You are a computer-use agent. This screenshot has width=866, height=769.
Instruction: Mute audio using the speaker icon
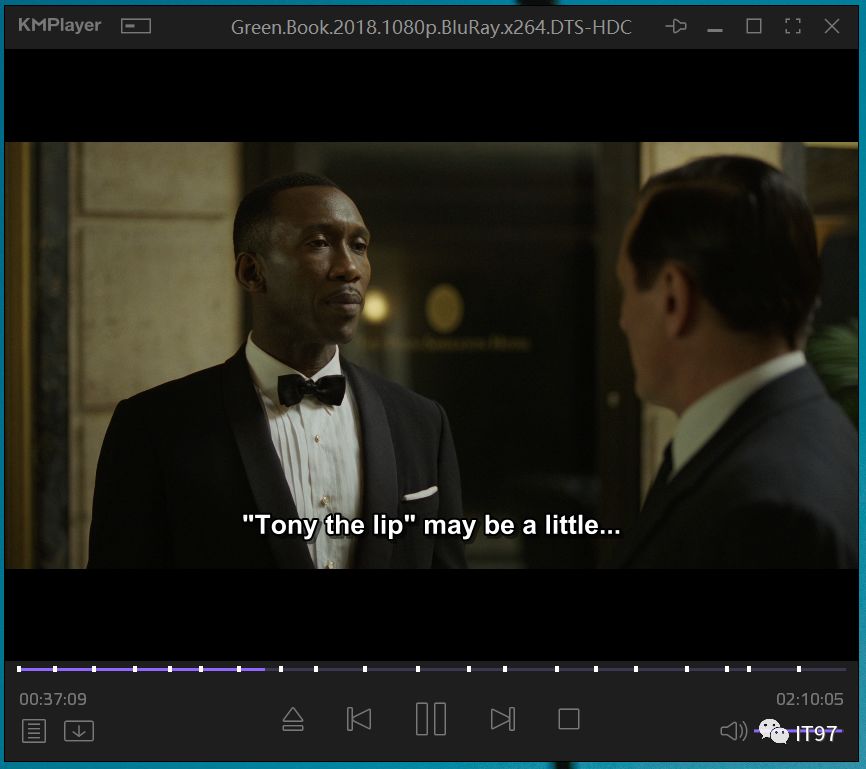732,731
